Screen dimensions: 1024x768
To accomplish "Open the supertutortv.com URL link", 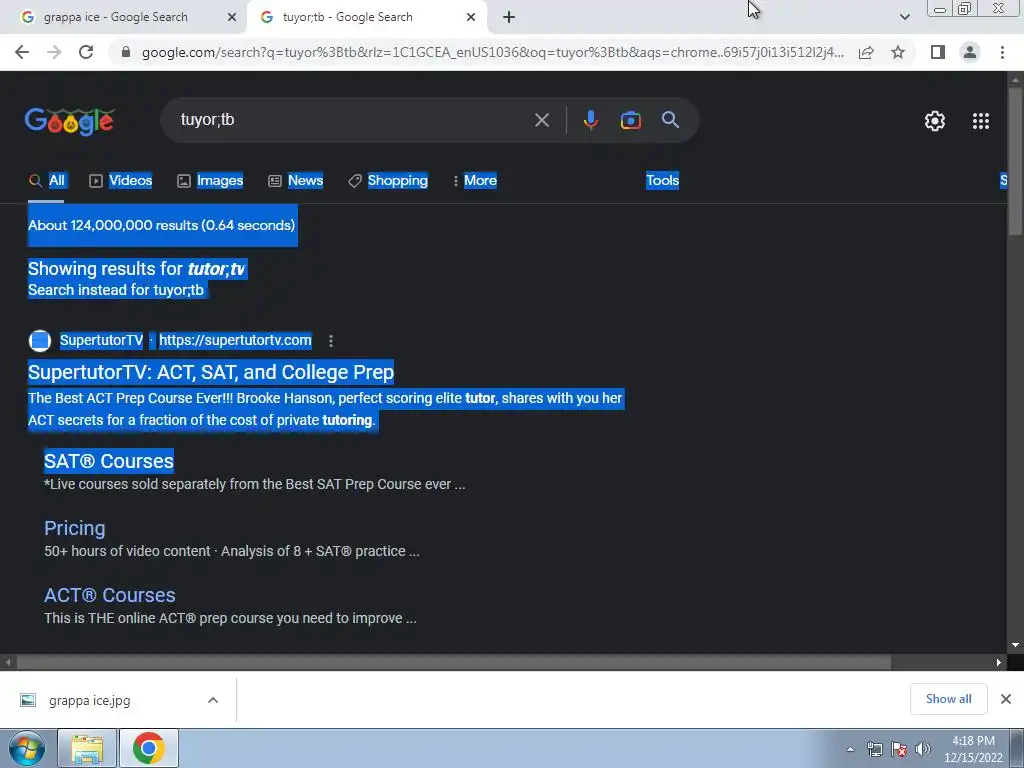I will (x=235, y=340).
